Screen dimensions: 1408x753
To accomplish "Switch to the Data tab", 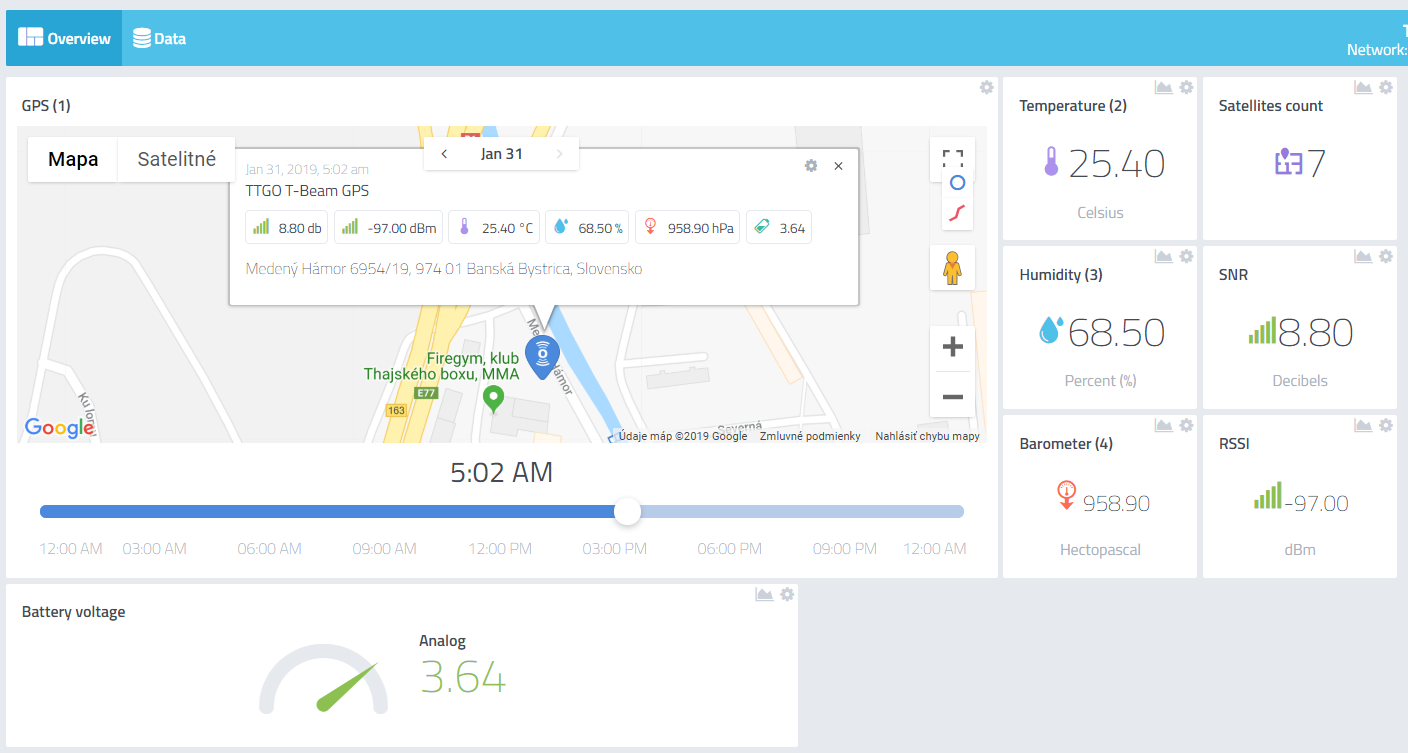I will pyautogui.click(x=158, y=37).
